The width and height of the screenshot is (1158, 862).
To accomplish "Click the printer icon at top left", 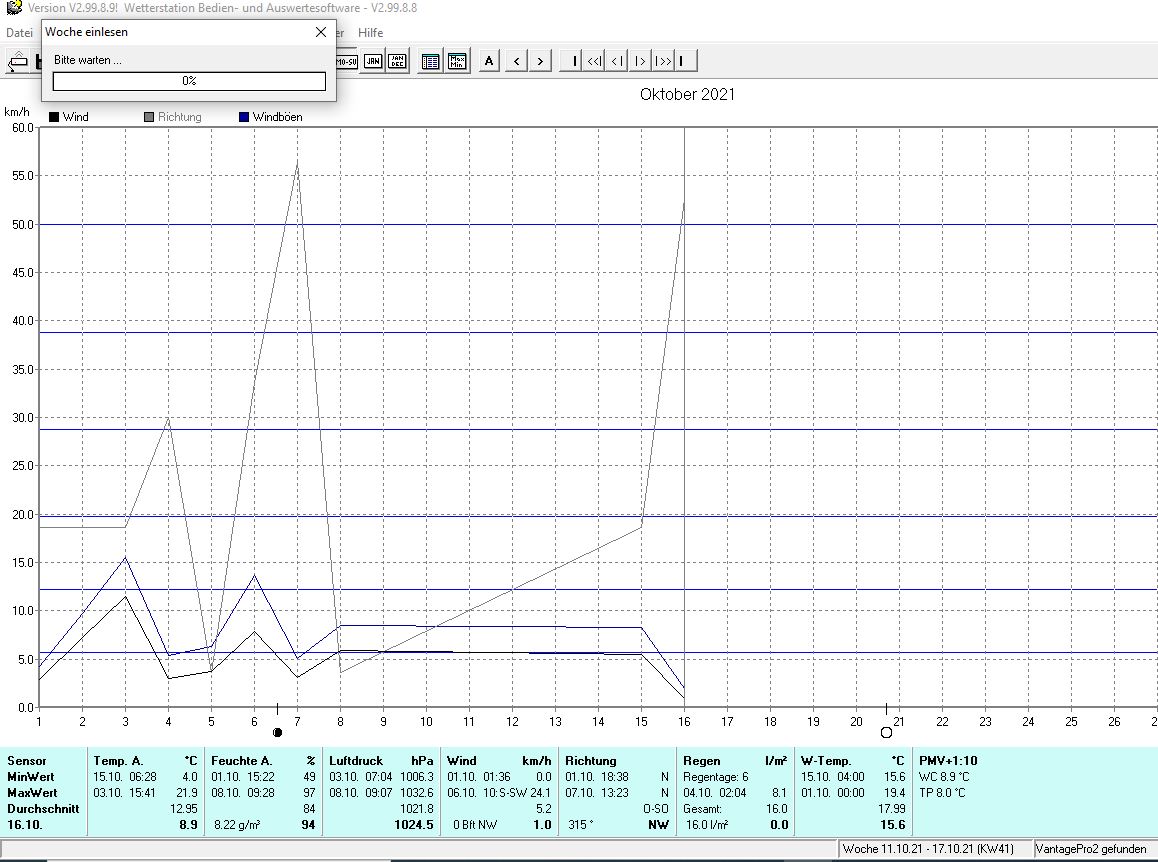I will tap(19, 60).
